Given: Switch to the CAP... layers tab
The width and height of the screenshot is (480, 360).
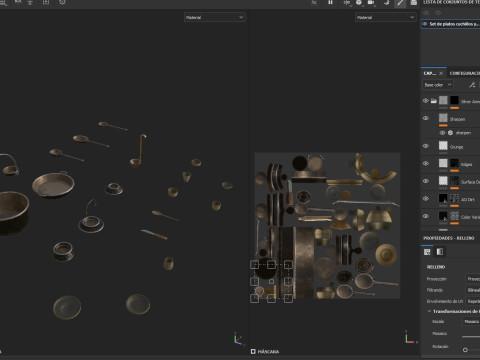Looking at the screenshot, I should point(430,73).
